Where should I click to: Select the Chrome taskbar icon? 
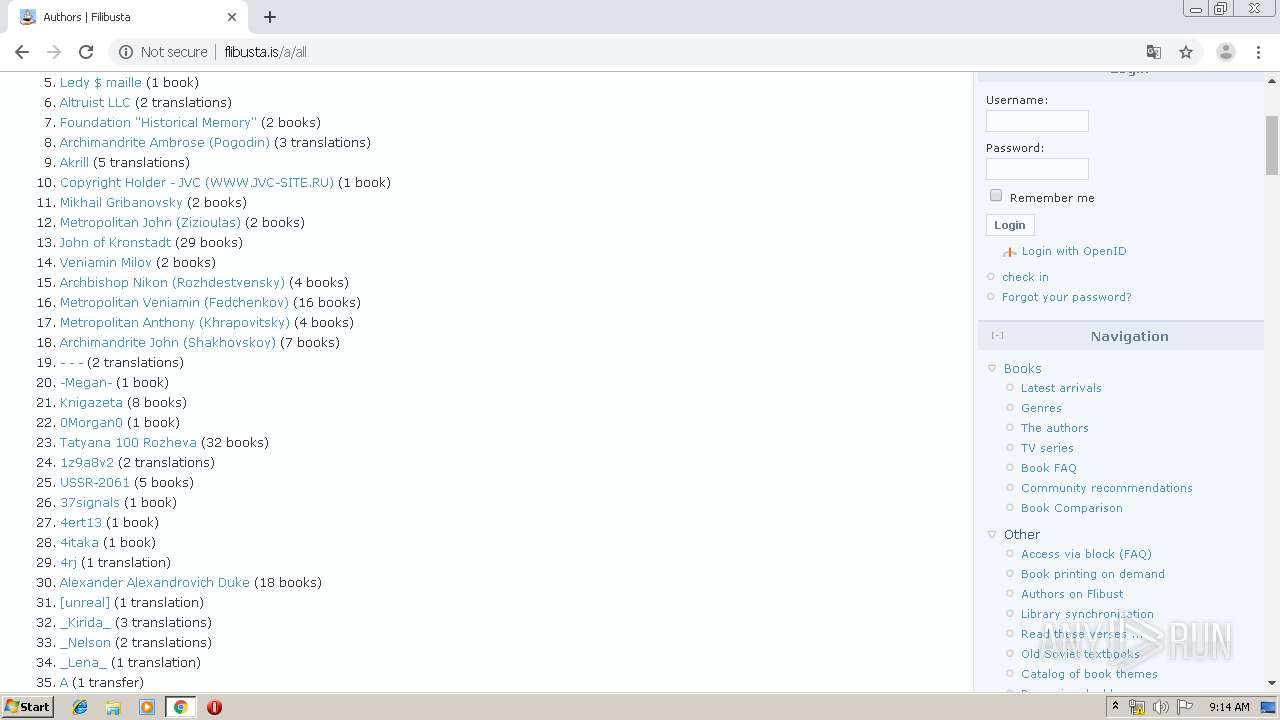(180, 707)
